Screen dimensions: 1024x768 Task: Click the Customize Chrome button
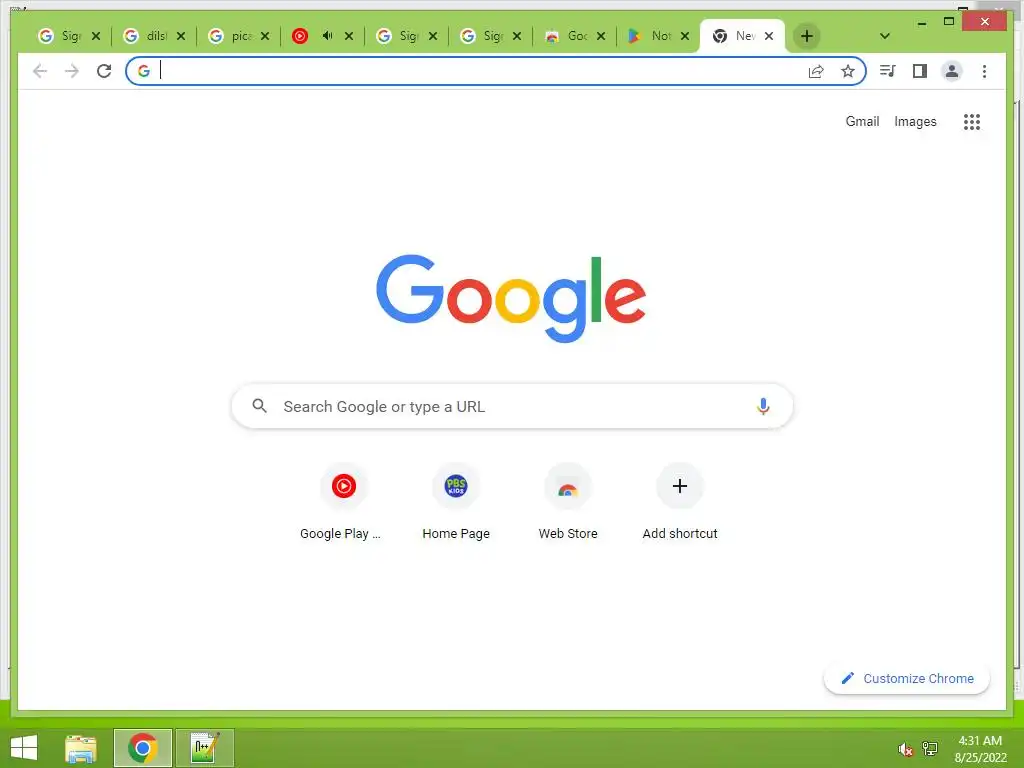[x=907, y=679]
